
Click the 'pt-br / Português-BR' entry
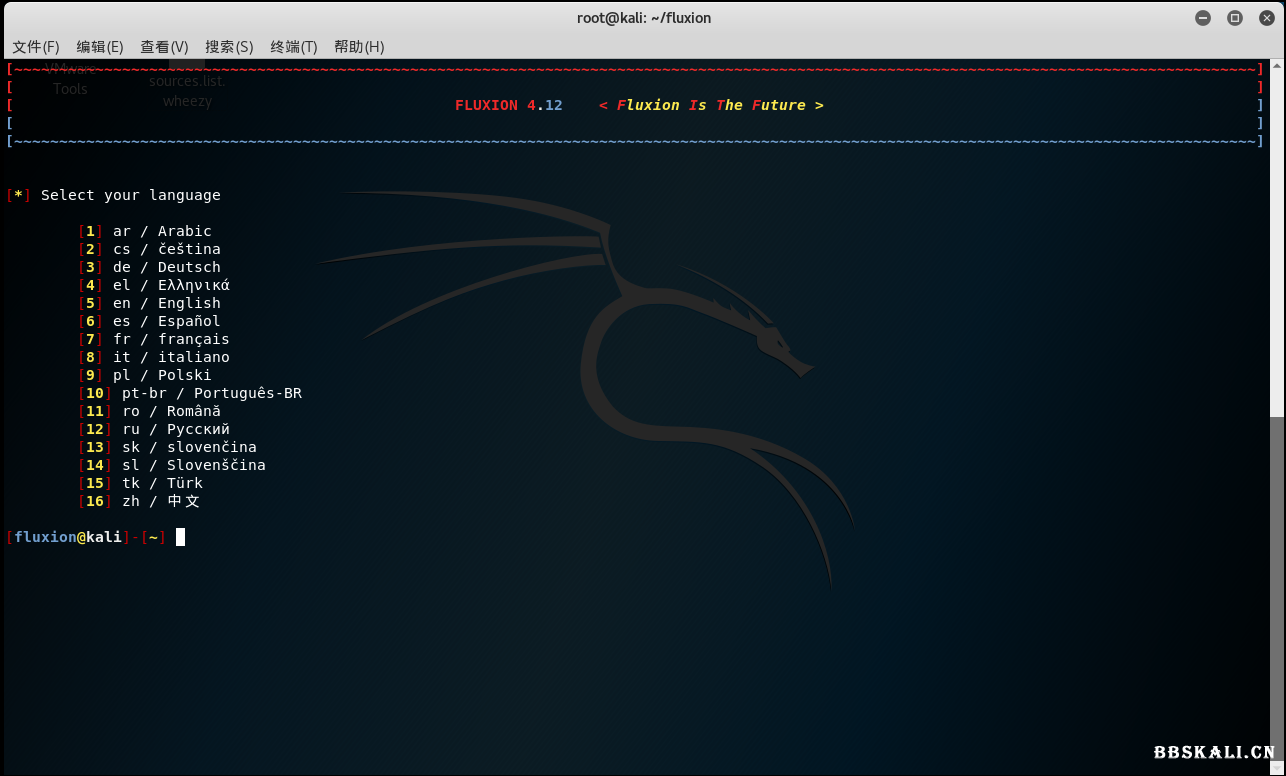pos(211,393)
